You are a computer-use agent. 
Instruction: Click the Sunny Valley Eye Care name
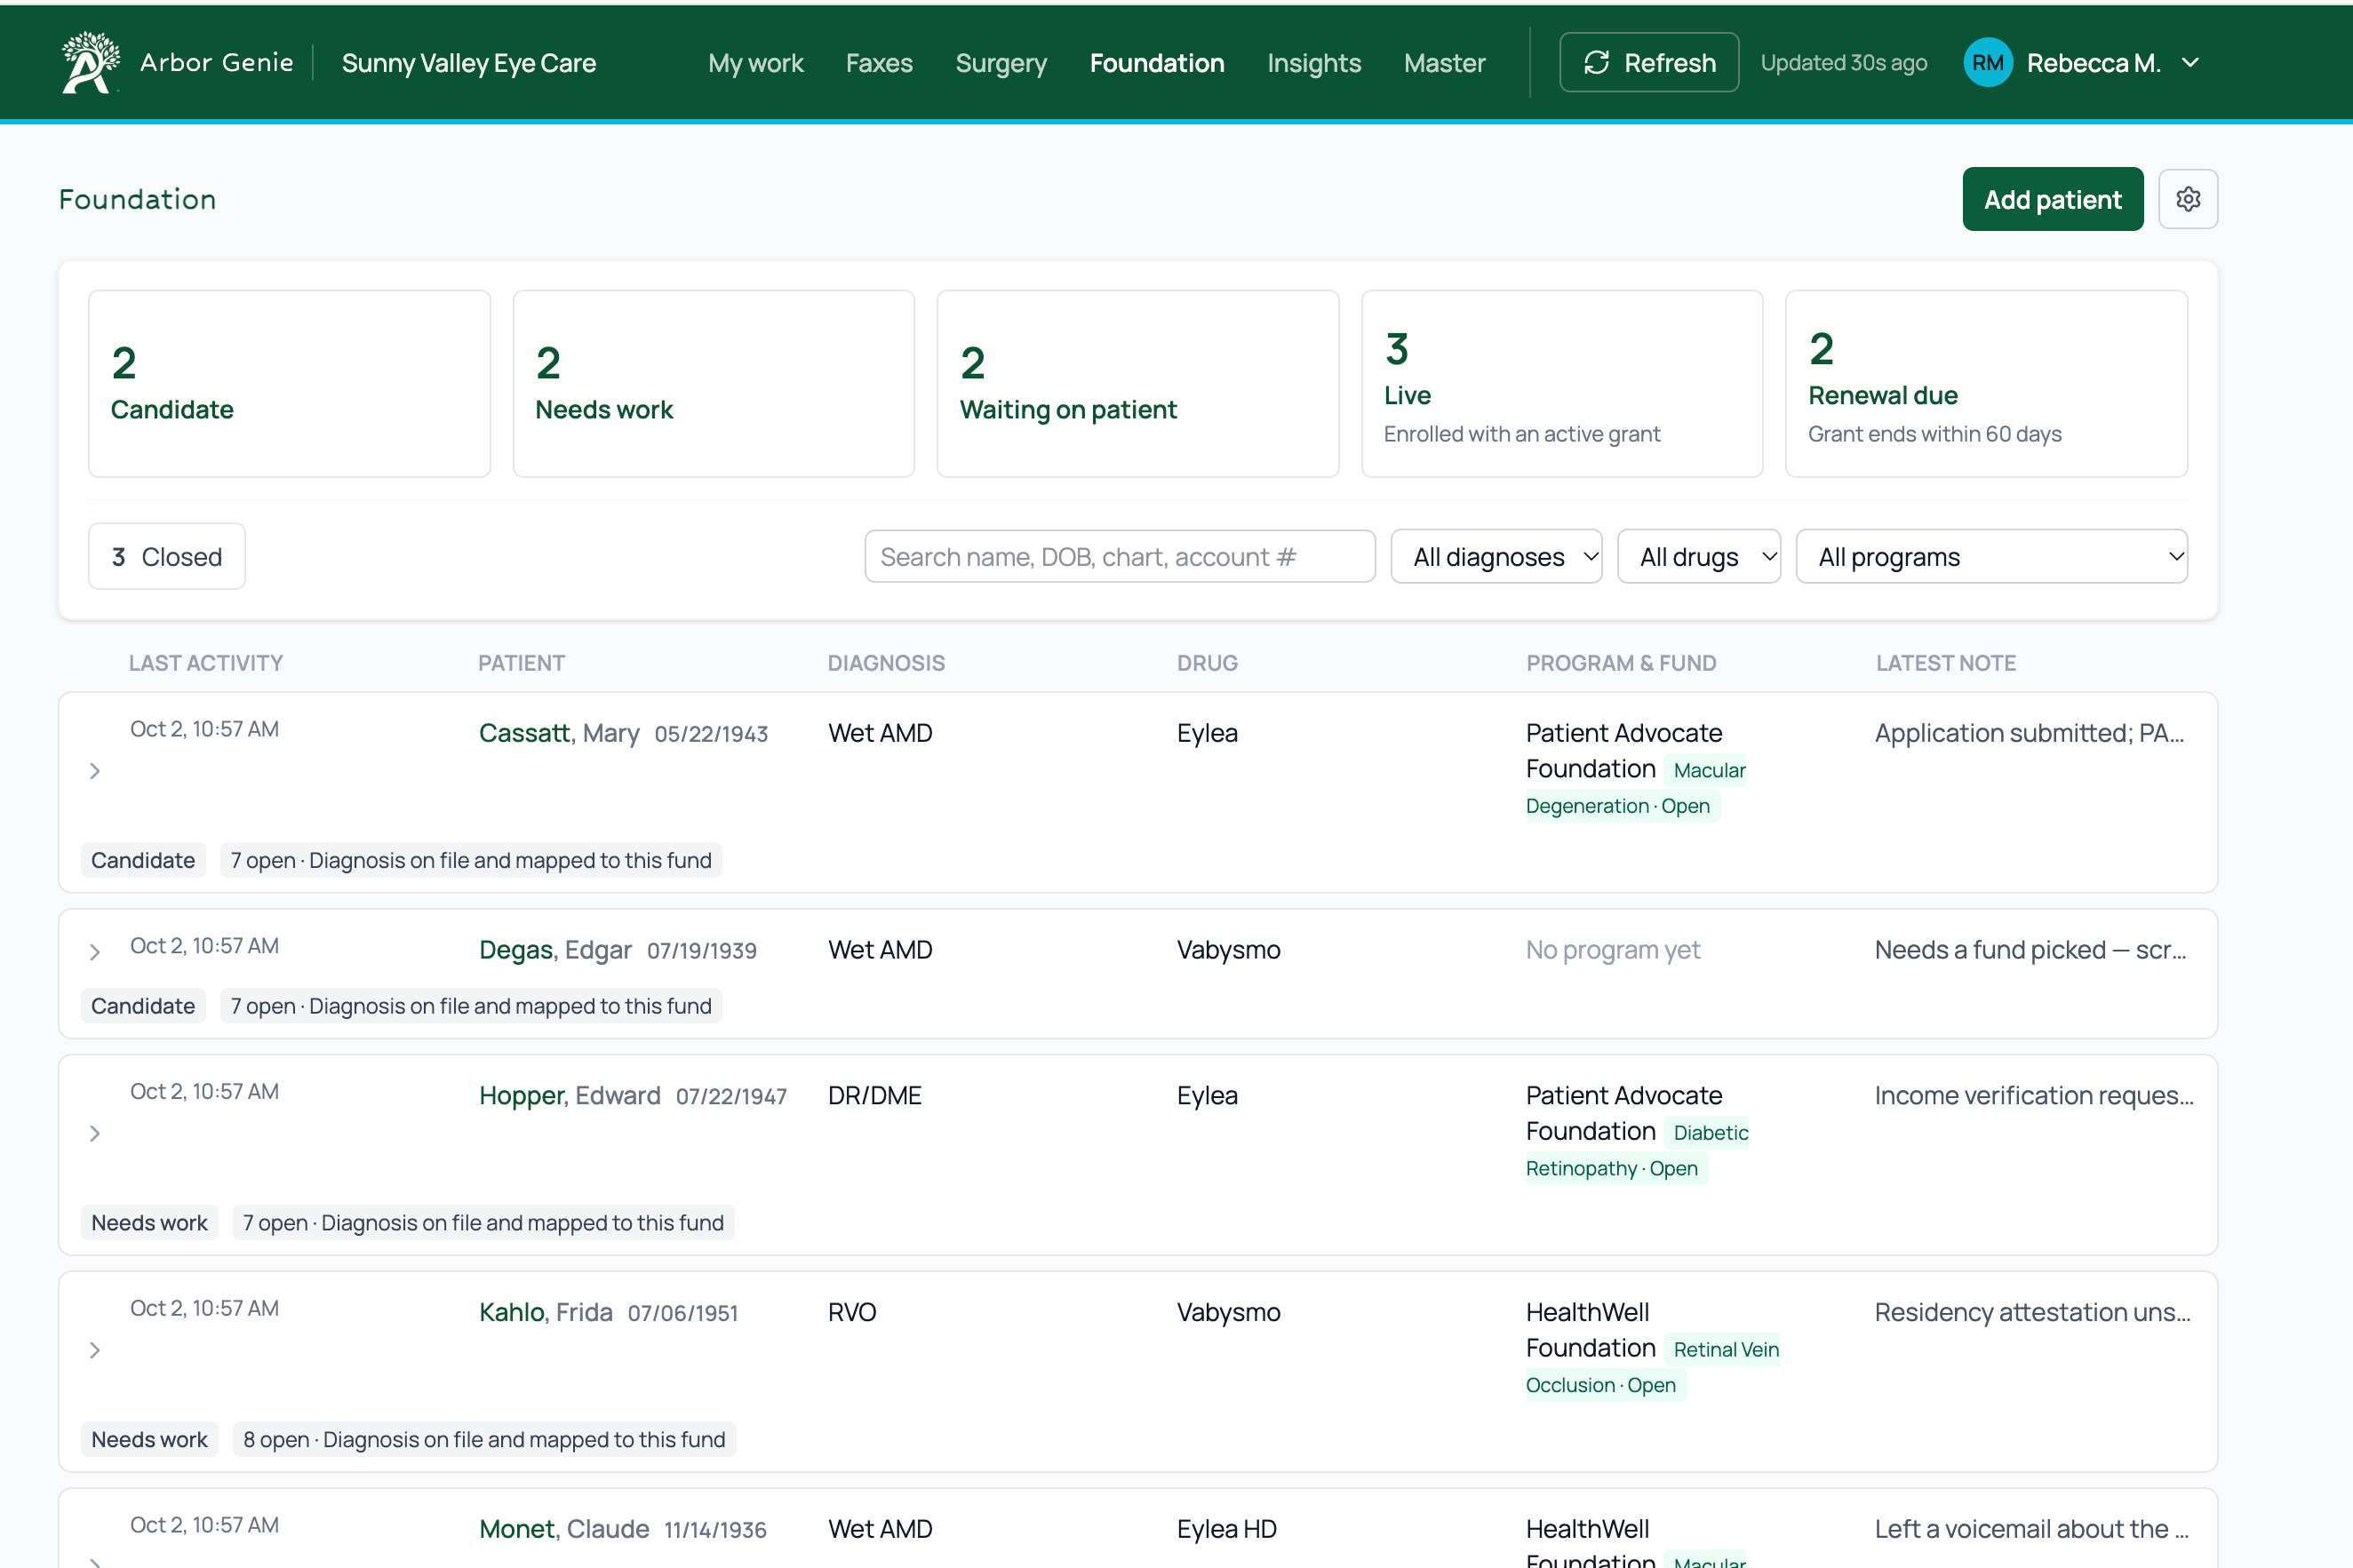[x=469, y=62]
